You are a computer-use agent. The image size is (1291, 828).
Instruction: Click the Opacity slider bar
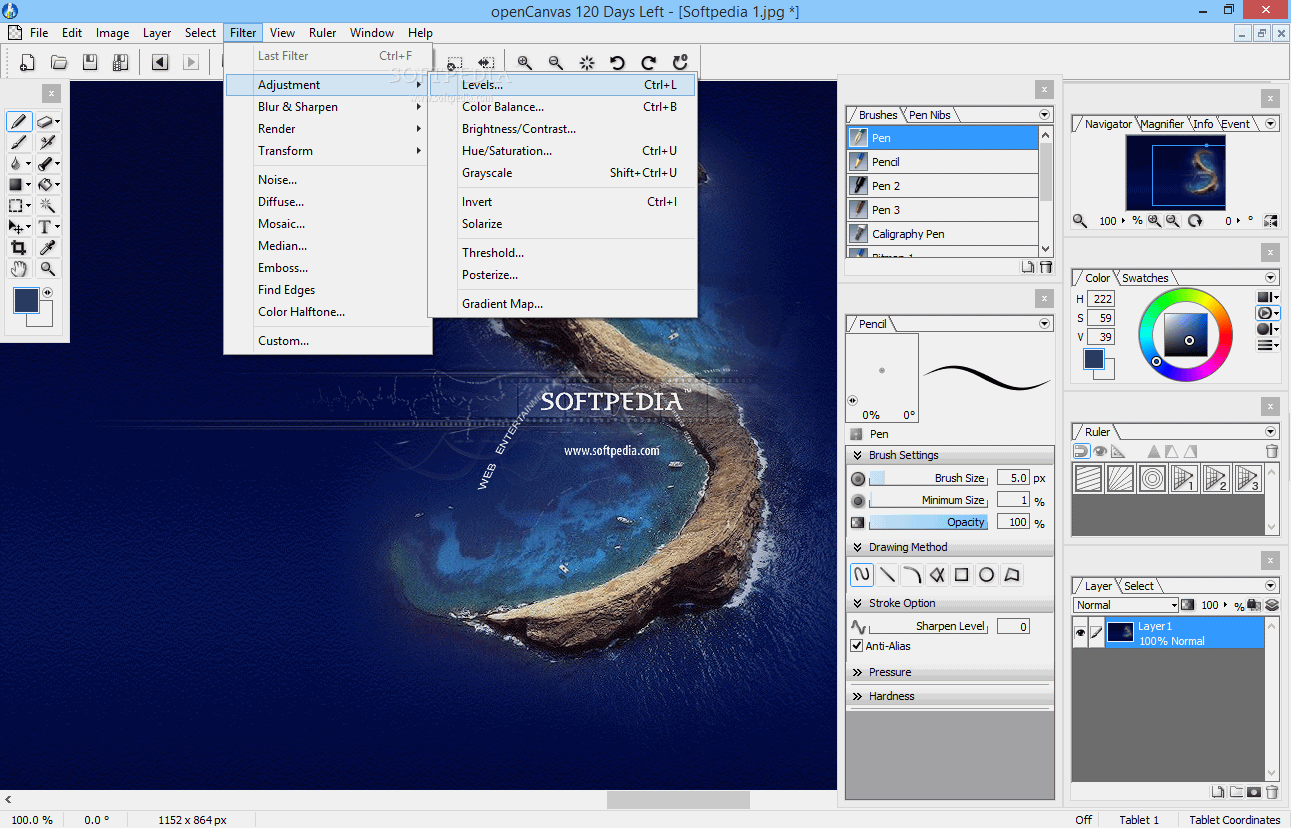928,522
